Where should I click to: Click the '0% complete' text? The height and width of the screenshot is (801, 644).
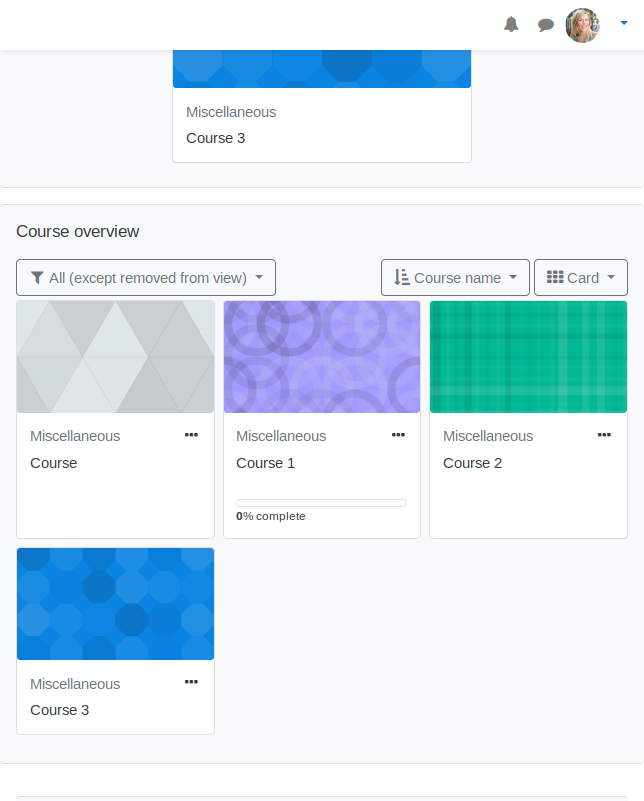pyautogui.click(x=271, y=516)
